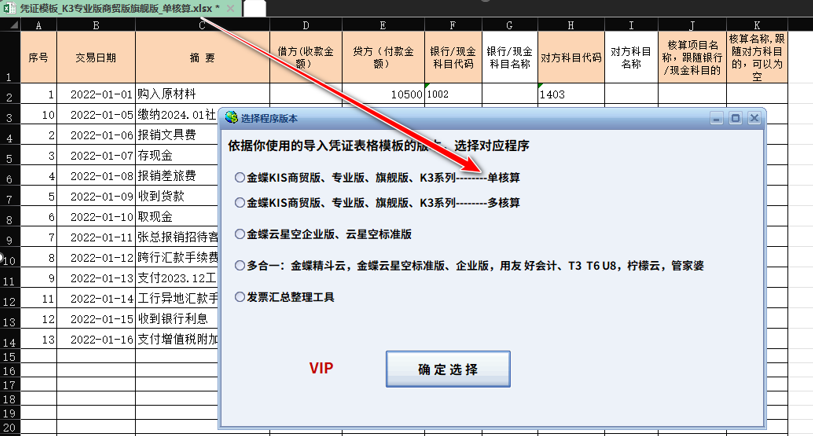Select column I header

[631, 25]
